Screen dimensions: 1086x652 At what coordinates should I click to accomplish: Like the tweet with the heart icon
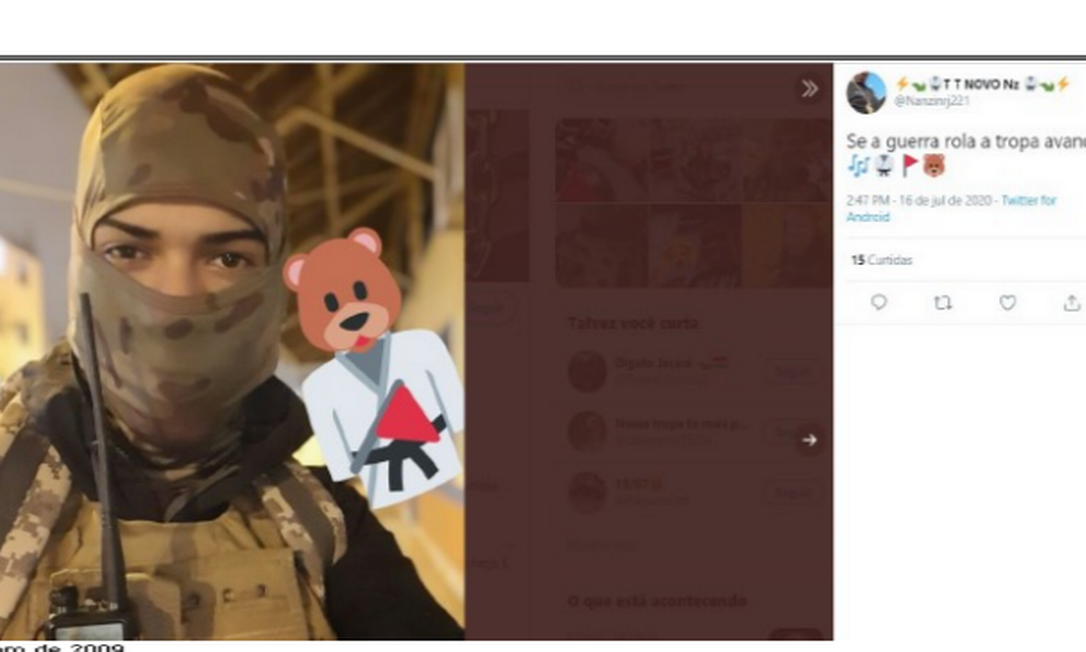click(1007, 303)
